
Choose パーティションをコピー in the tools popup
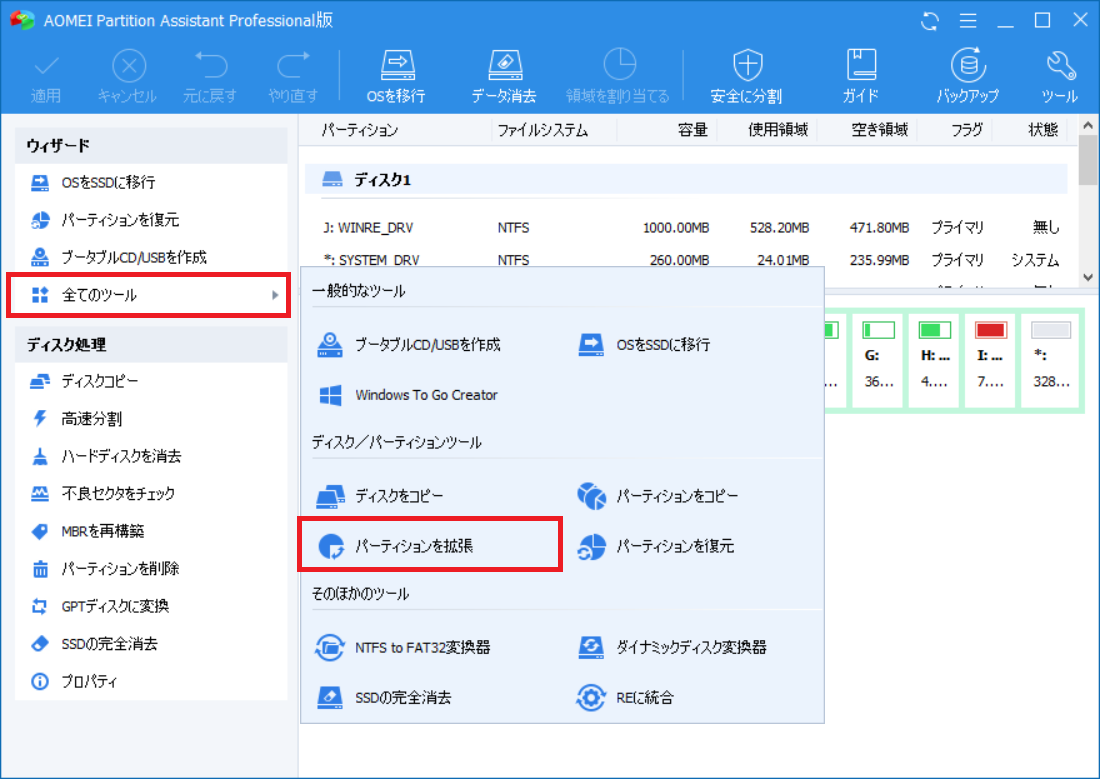(657, 496)
